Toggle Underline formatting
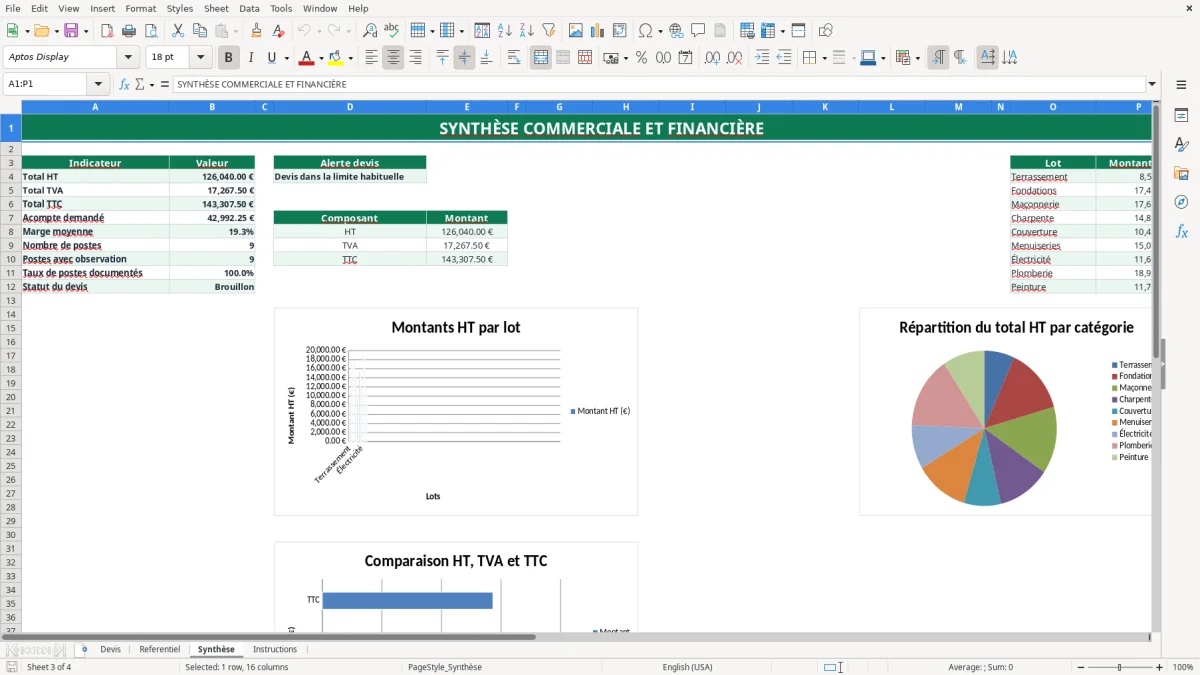Image resolution: width=1200 pixels, height=675 pixels. 271,58
